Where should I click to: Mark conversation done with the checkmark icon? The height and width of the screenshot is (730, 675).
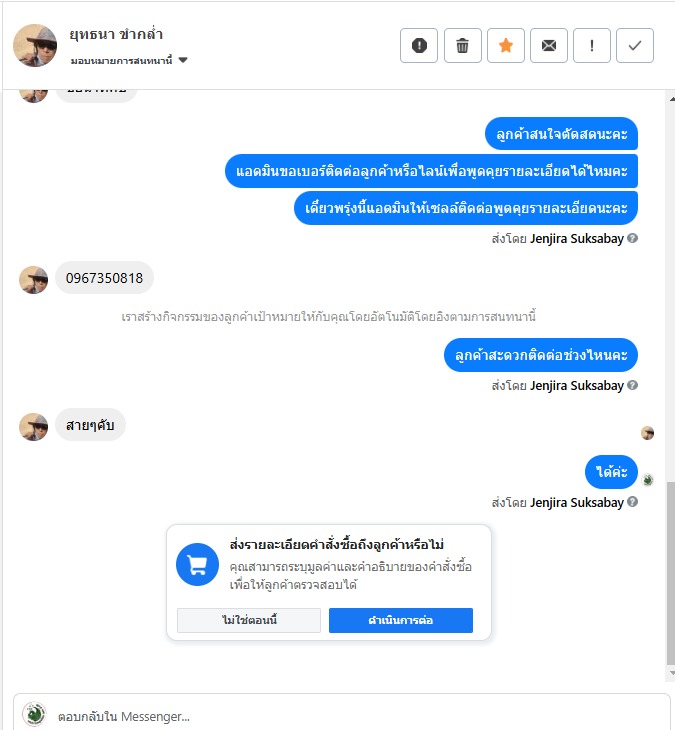(635, 46)
